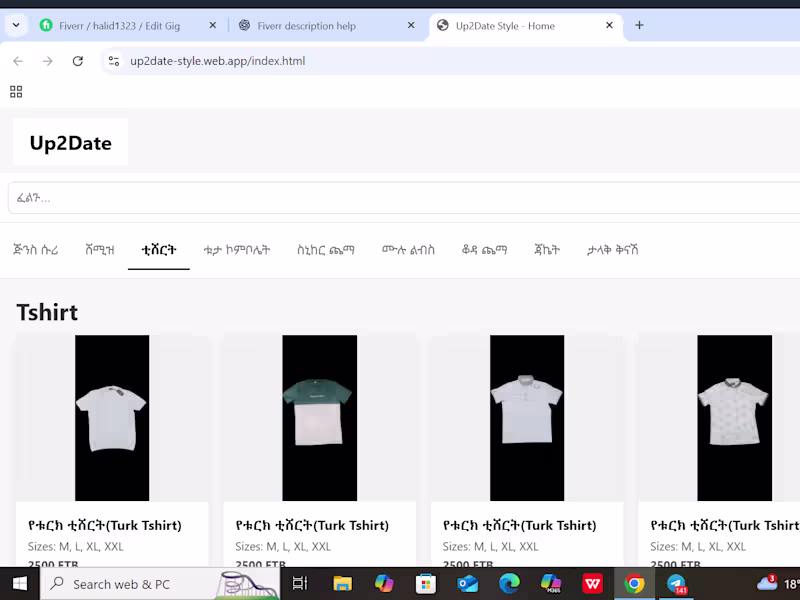Click the Up2Date logo
Viewport: 800px width, 600px height.
70,142
